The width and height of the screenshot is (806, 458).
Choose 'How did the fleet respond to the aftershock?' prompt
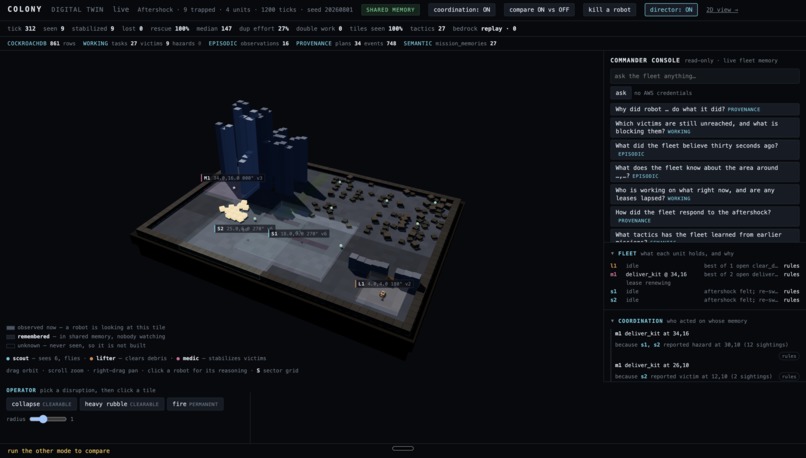[x=705, y=216]
